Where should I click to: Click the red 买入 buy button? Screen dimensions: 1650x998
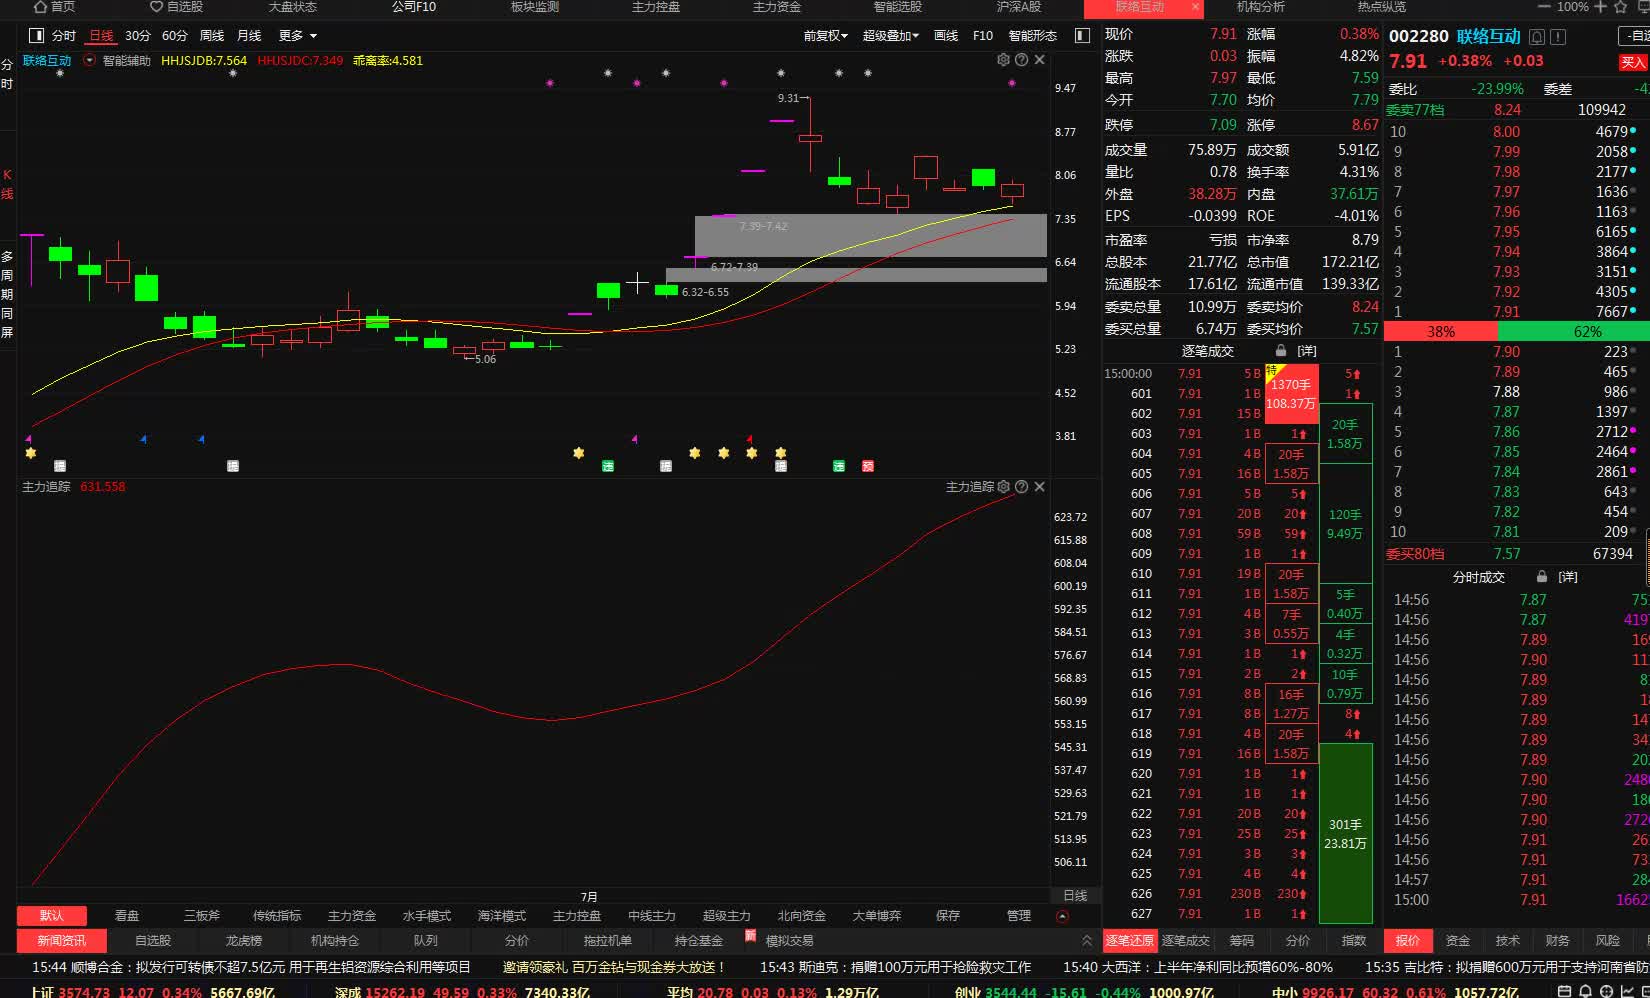1633,62
